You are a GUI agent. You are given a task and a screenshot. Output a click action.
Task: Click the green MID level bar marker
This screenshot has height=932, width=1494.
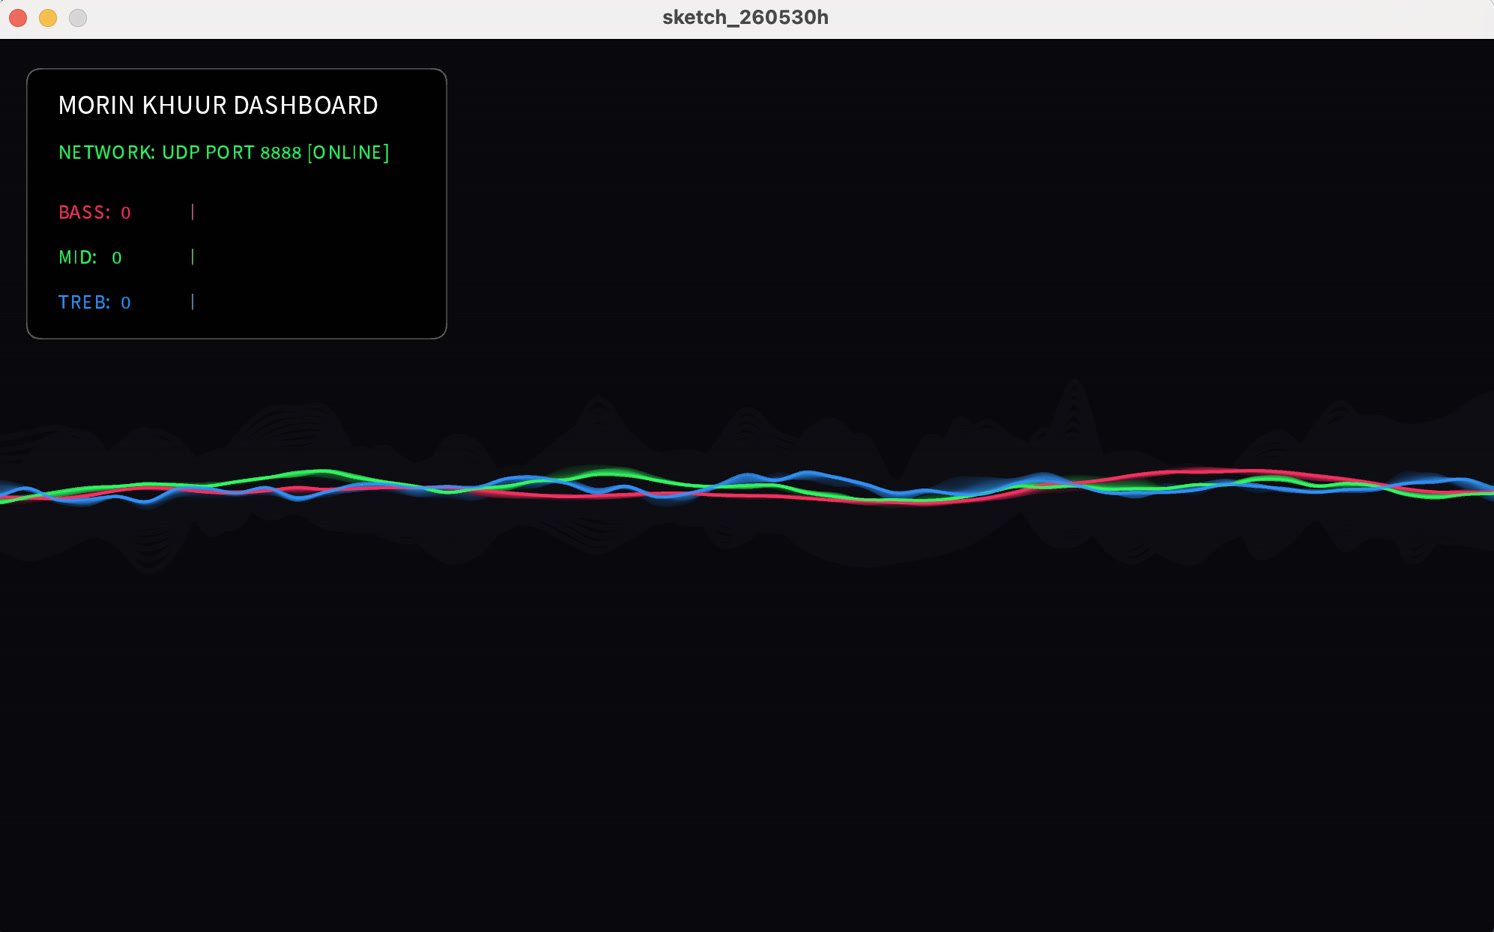pos(193,257)
